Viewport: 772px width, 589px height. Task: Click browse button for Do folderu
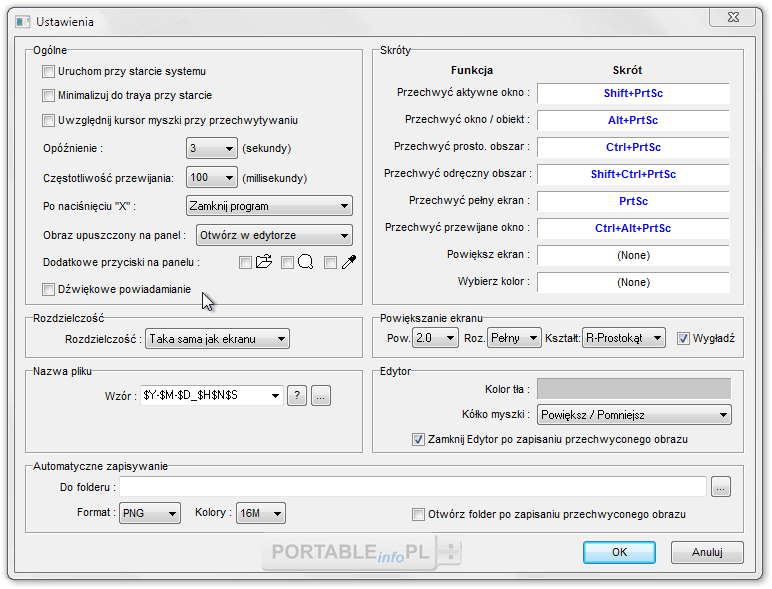tap(721, 487)
